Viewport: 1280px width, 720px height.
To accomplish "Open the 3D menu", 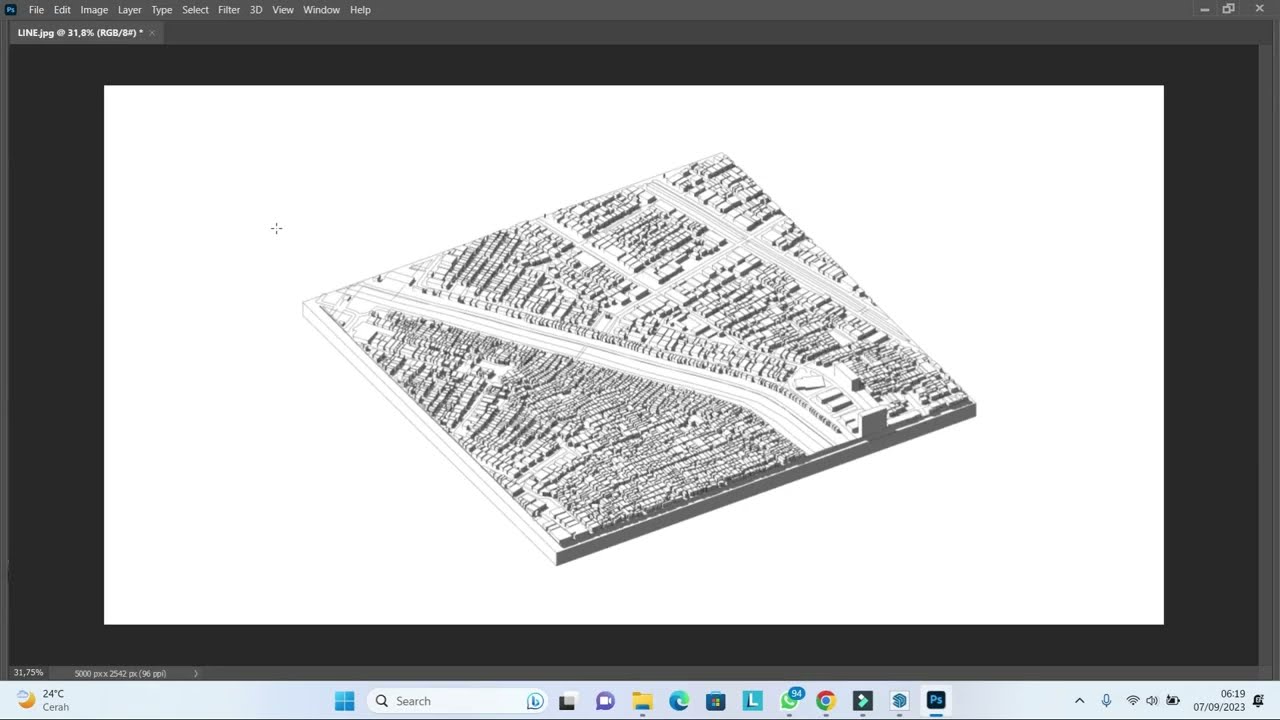I will coord(256,10).
